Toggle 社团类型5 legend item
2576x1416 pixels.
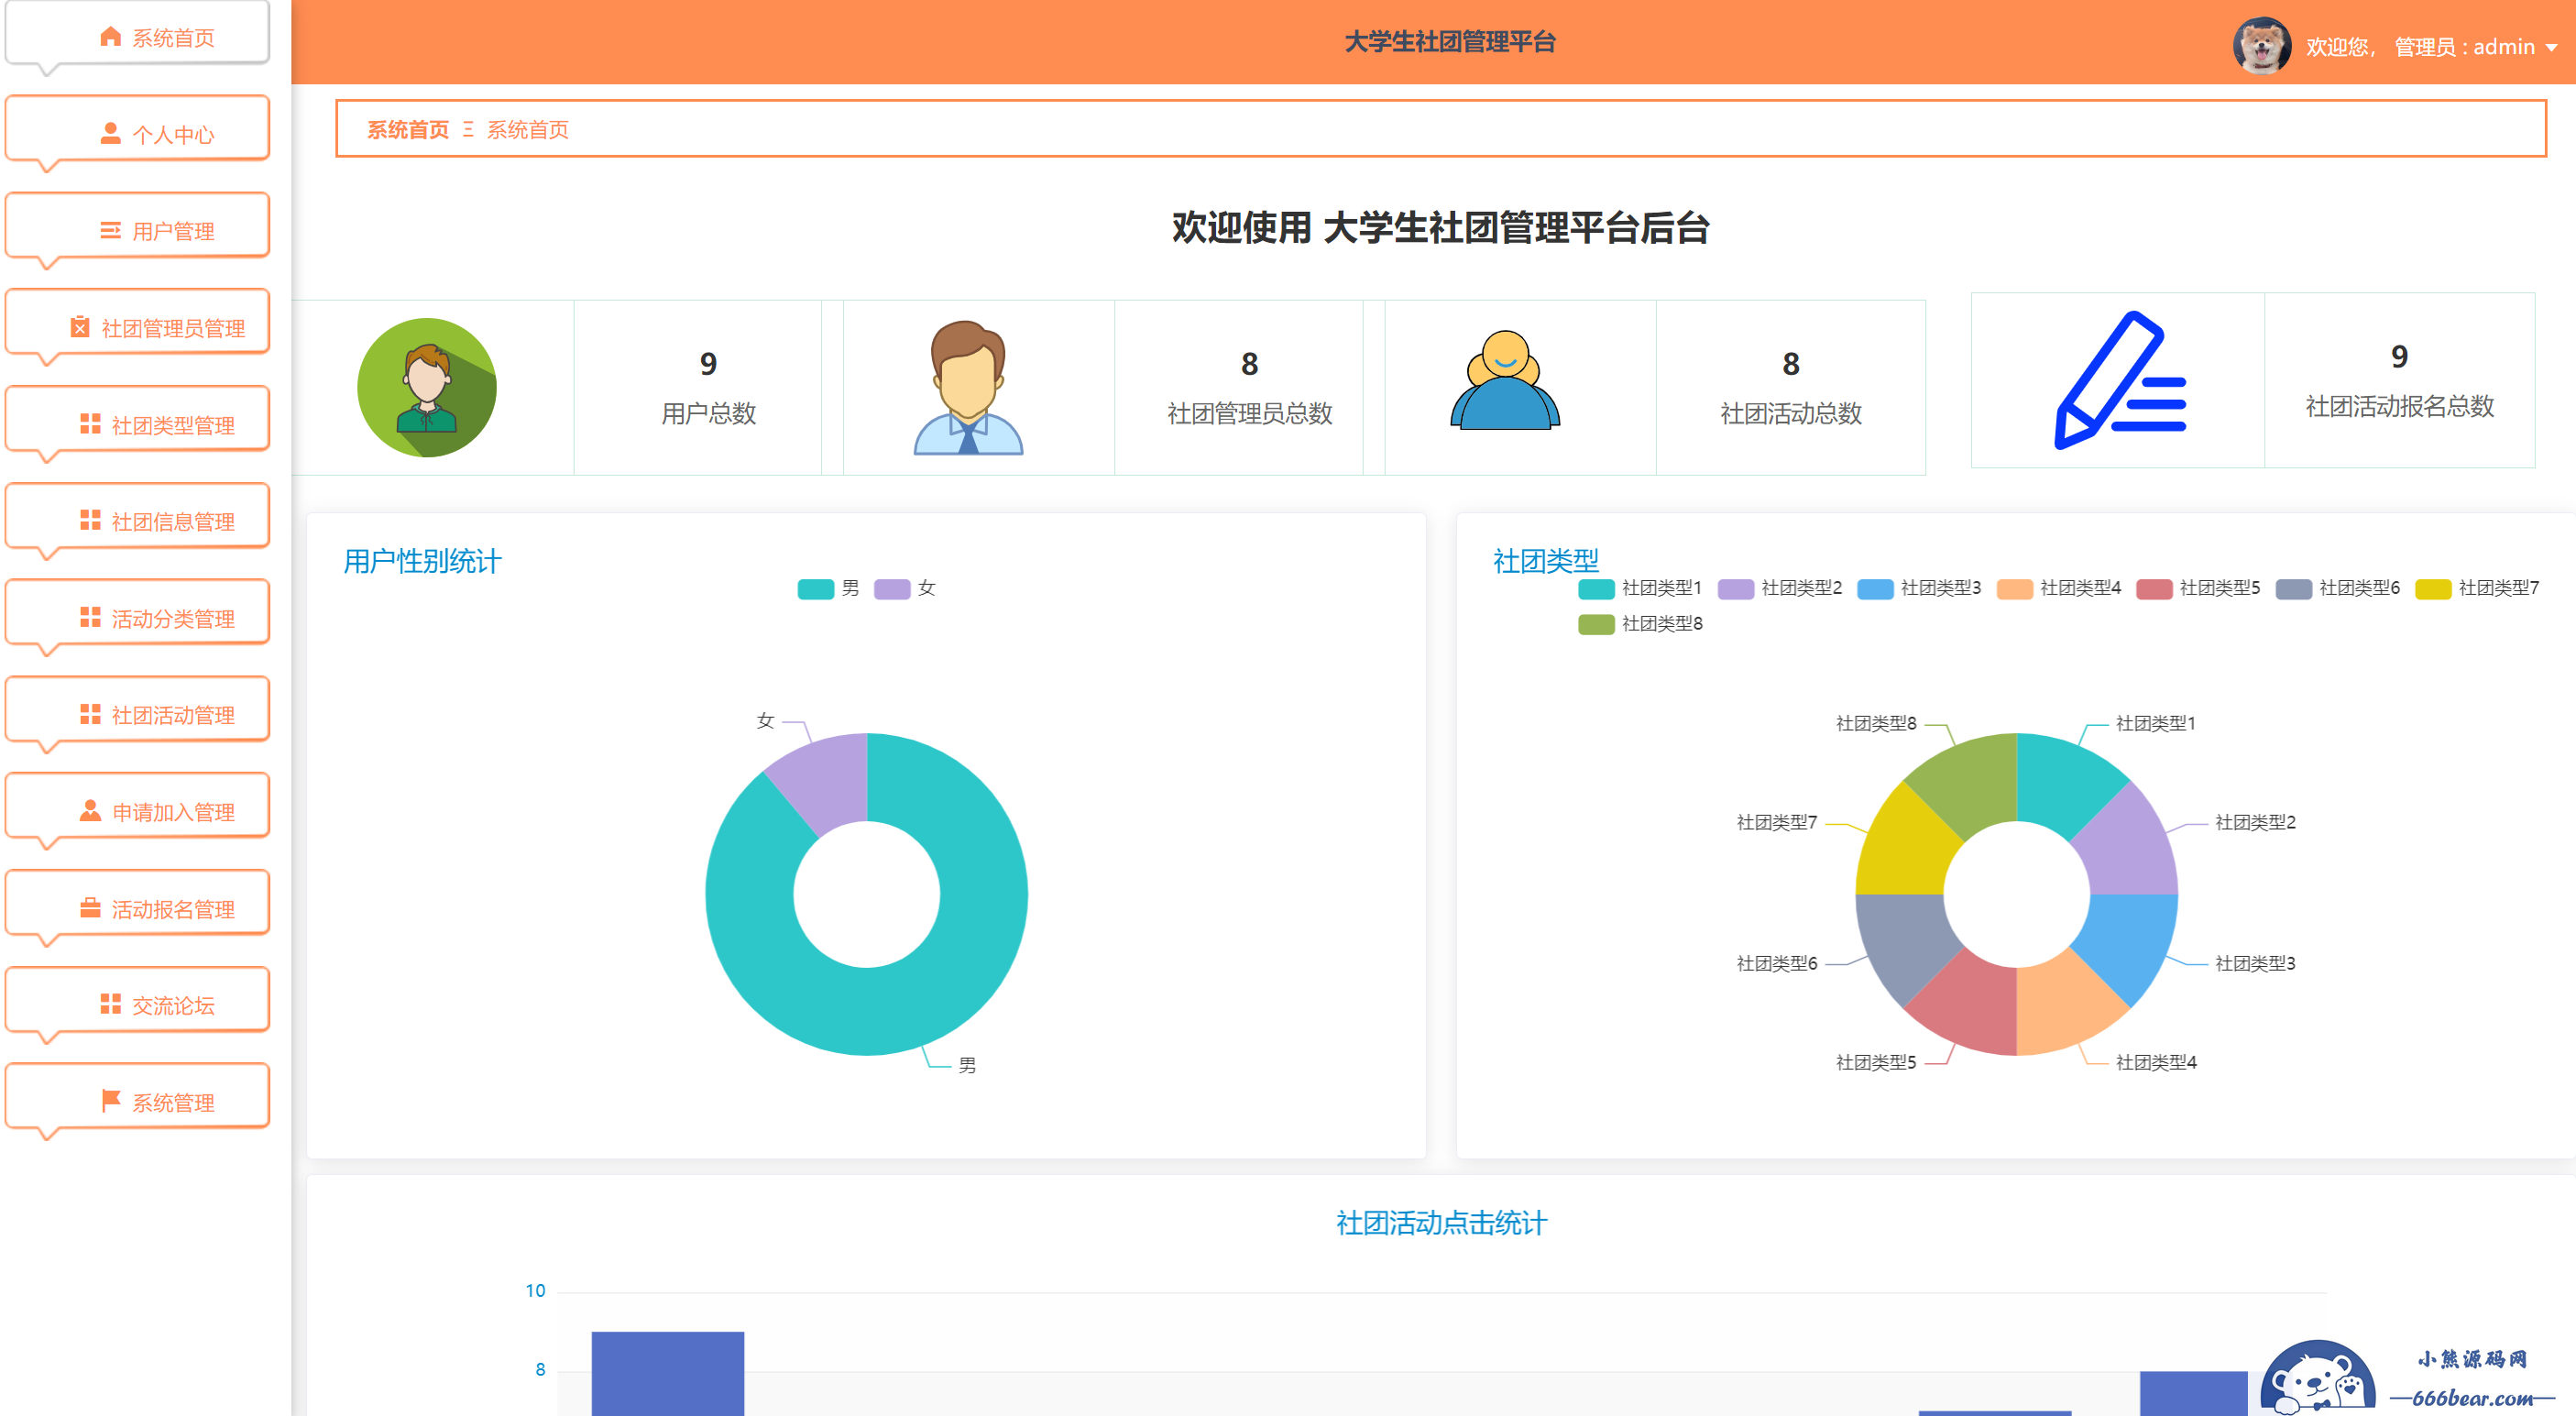pyautogui.click(x=2197, y=588)
